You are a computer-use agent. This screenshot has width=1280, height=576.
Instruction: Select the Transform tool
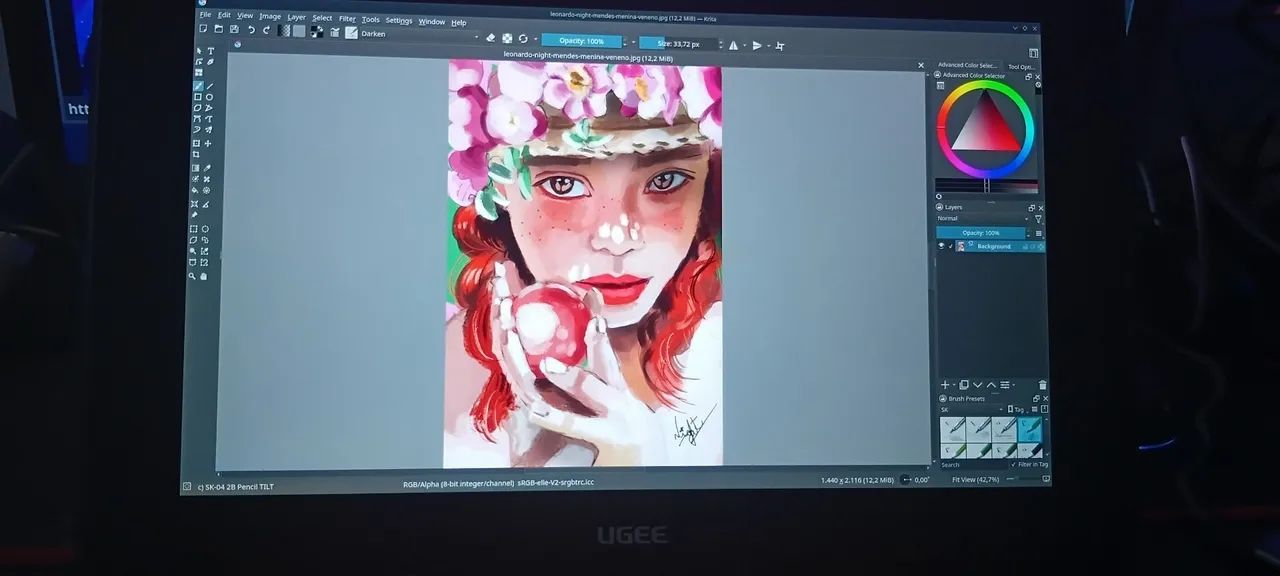(197, 142)
